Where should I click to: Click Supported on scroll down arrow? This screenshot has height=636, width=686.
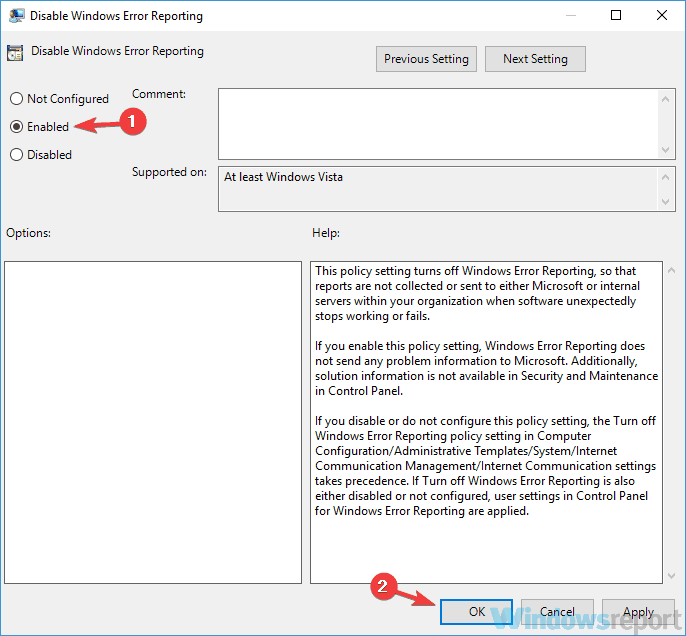[x=665, y=202]
